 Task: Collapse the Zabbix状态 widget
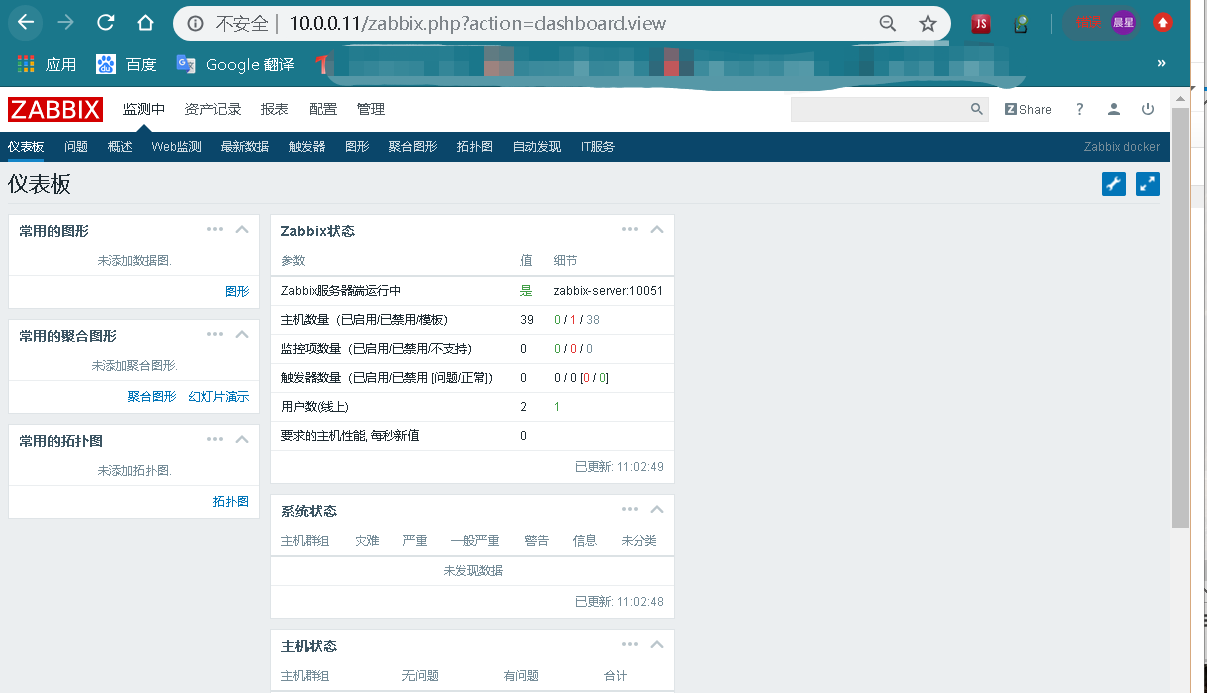tap(657, 229)
